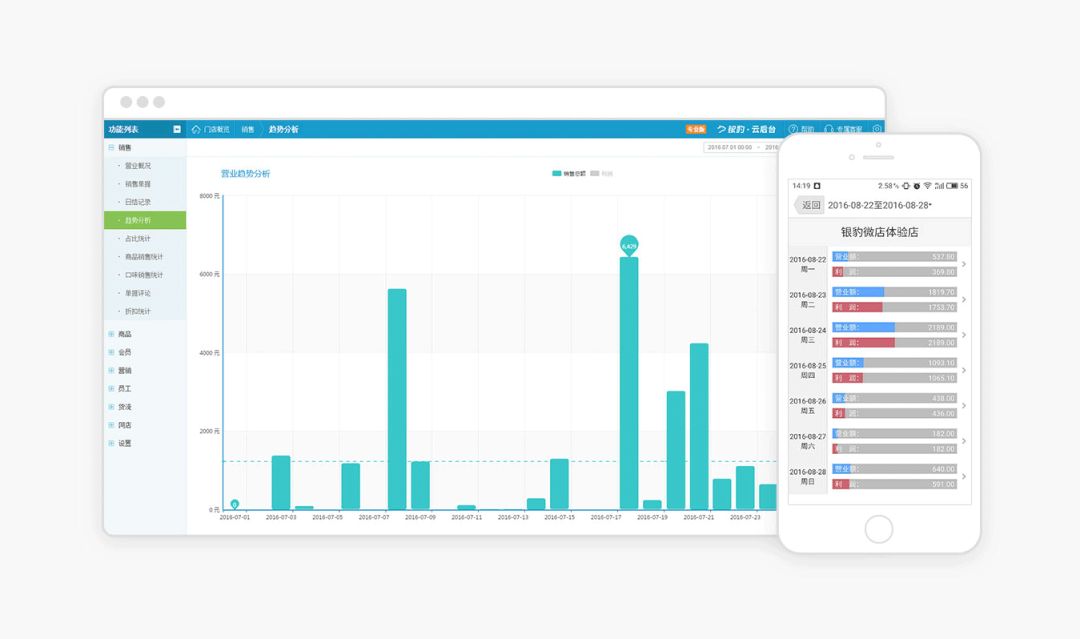Click the headset customer service icon
Image resolution: width=1080 pixels, height=639 pixels.
click(x=829, y=129)
